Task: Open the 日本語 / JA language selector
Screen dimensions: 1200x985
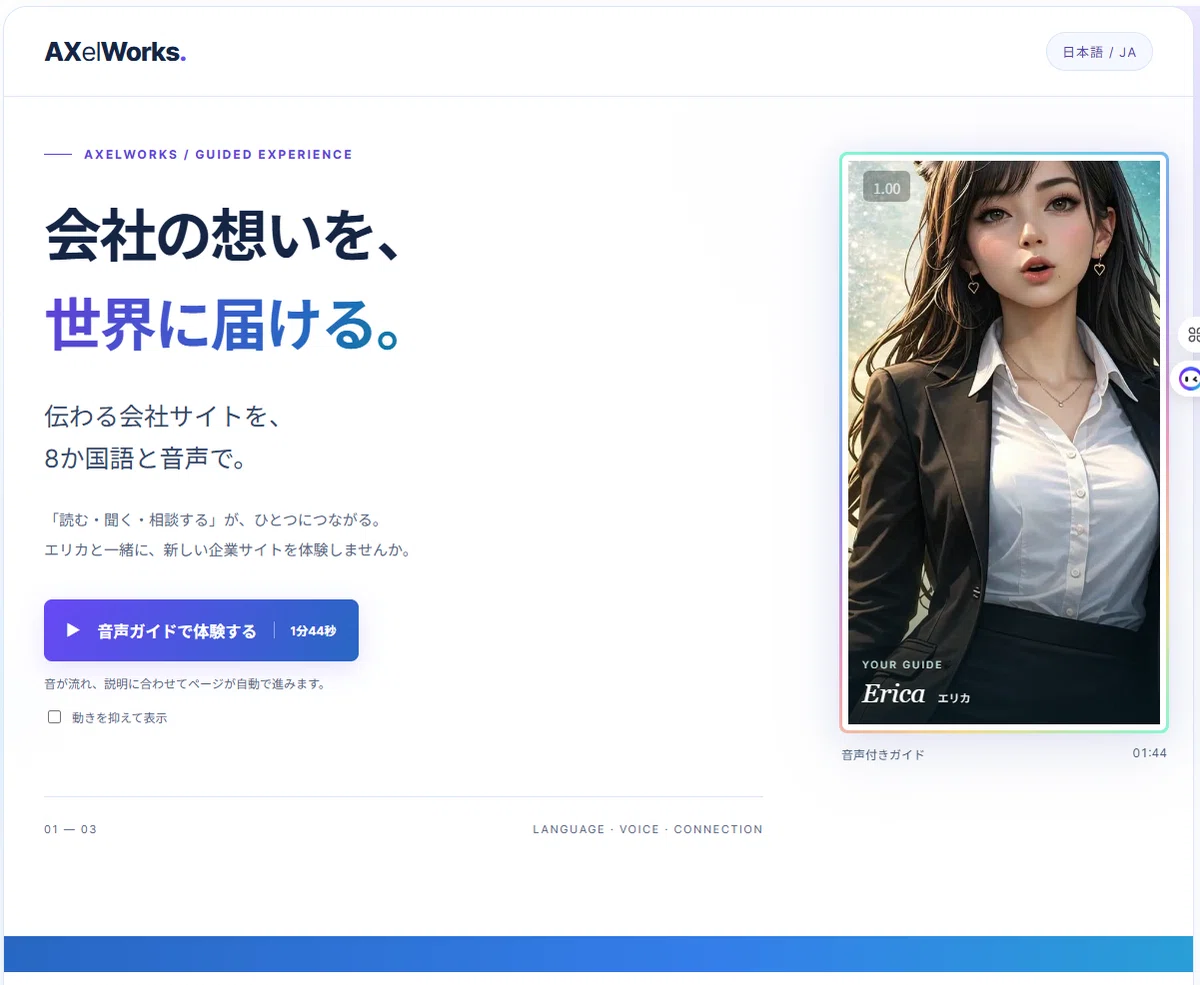Action: pyautogui.click(x=1099, y=52)
